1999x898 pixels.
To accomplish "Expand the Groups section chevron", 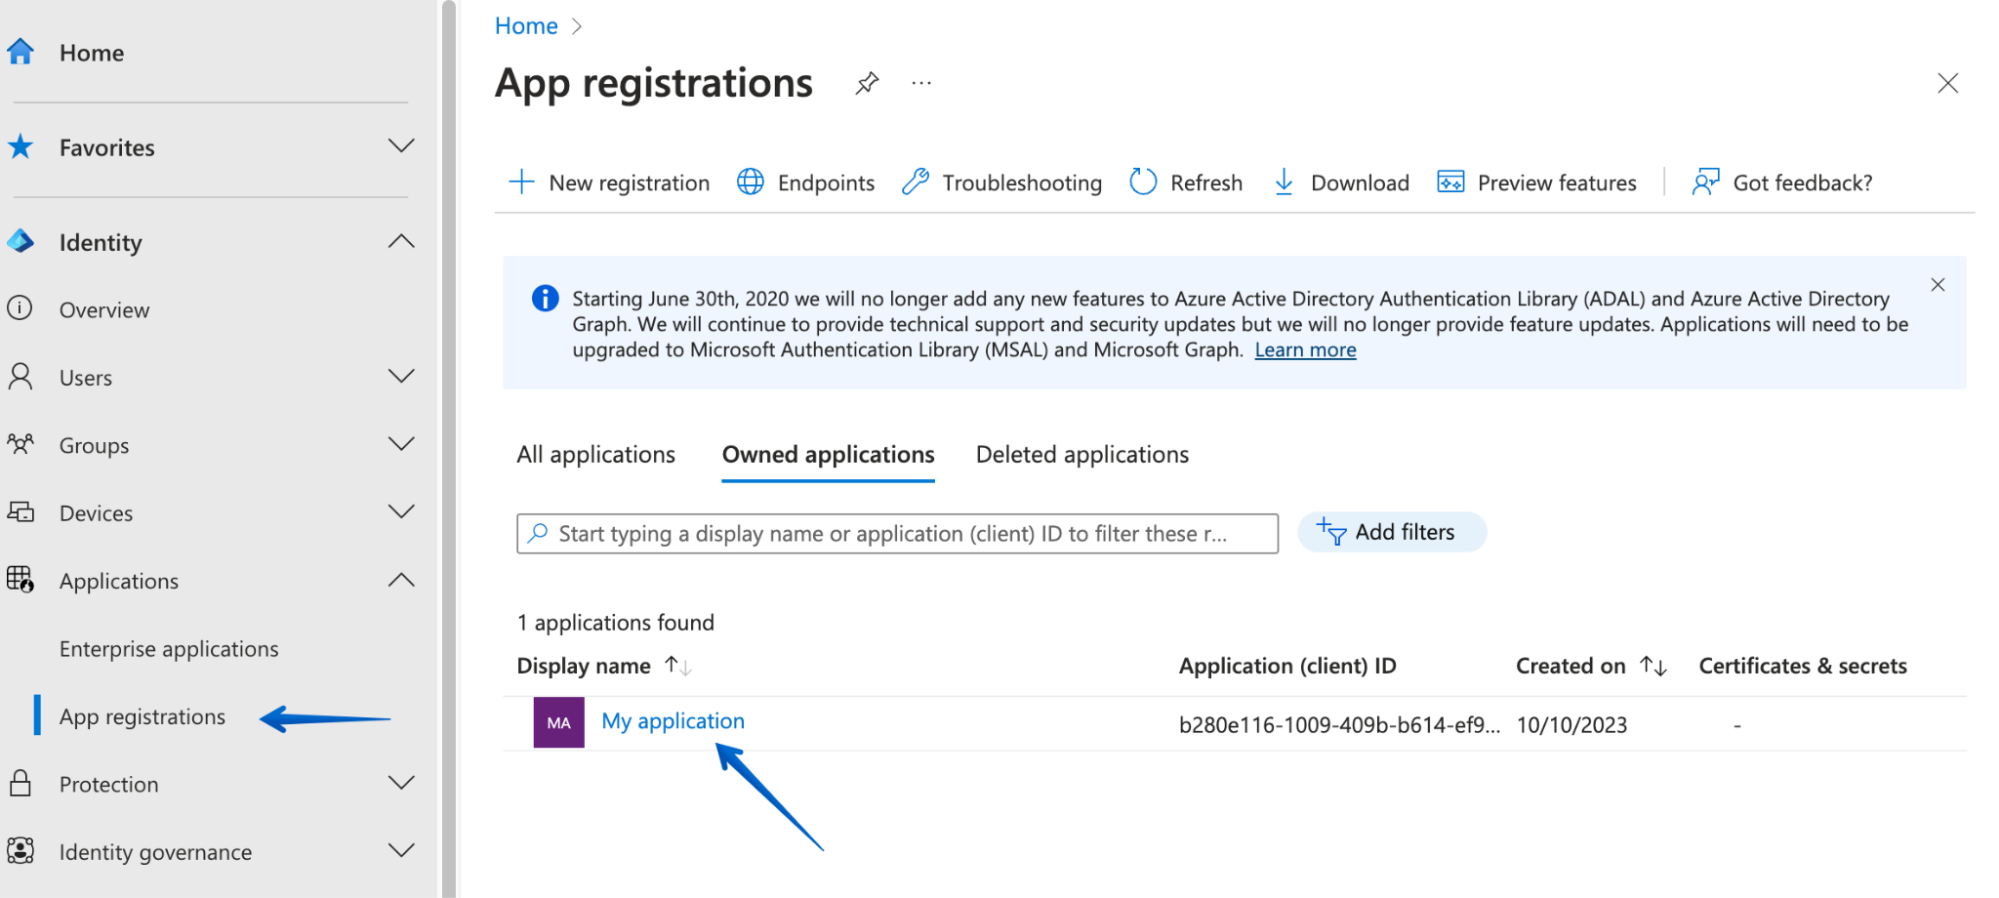I will pyautogui.click(x=401, y=444).
